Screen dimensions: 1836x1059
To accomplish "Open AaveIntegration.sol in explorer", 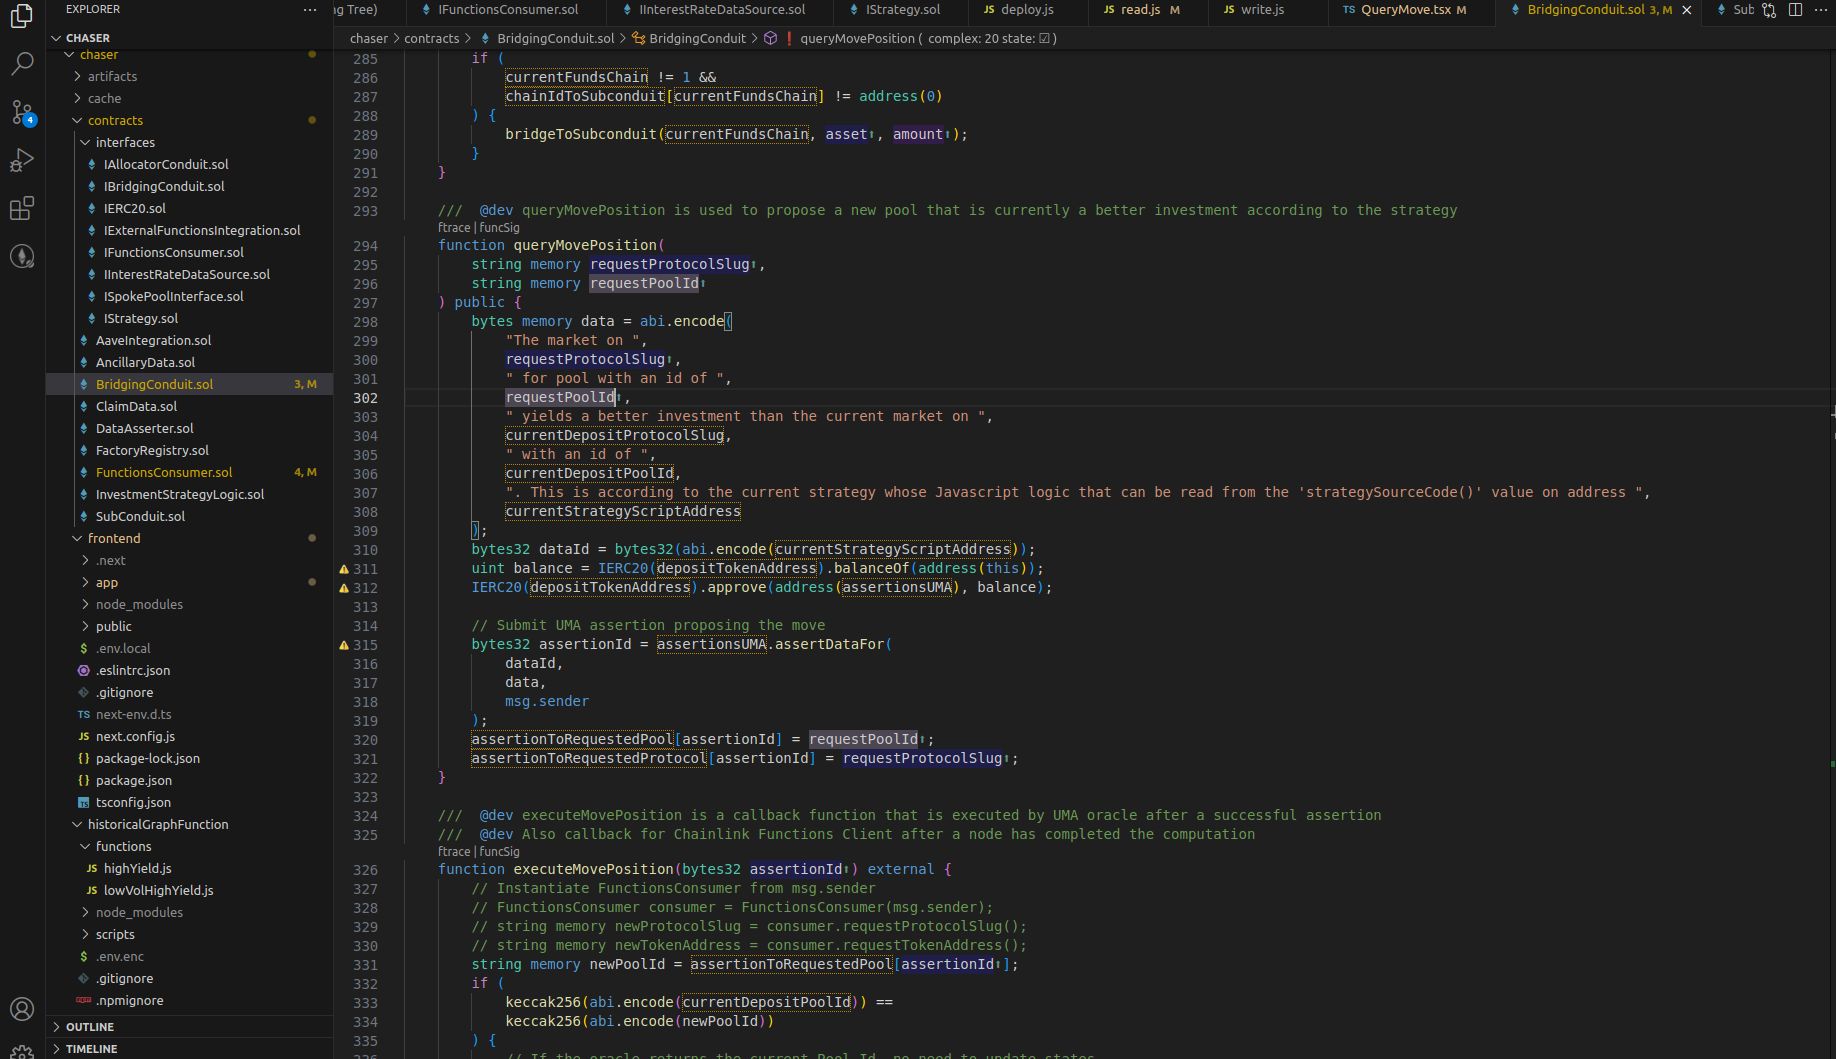I will [153, 340].
